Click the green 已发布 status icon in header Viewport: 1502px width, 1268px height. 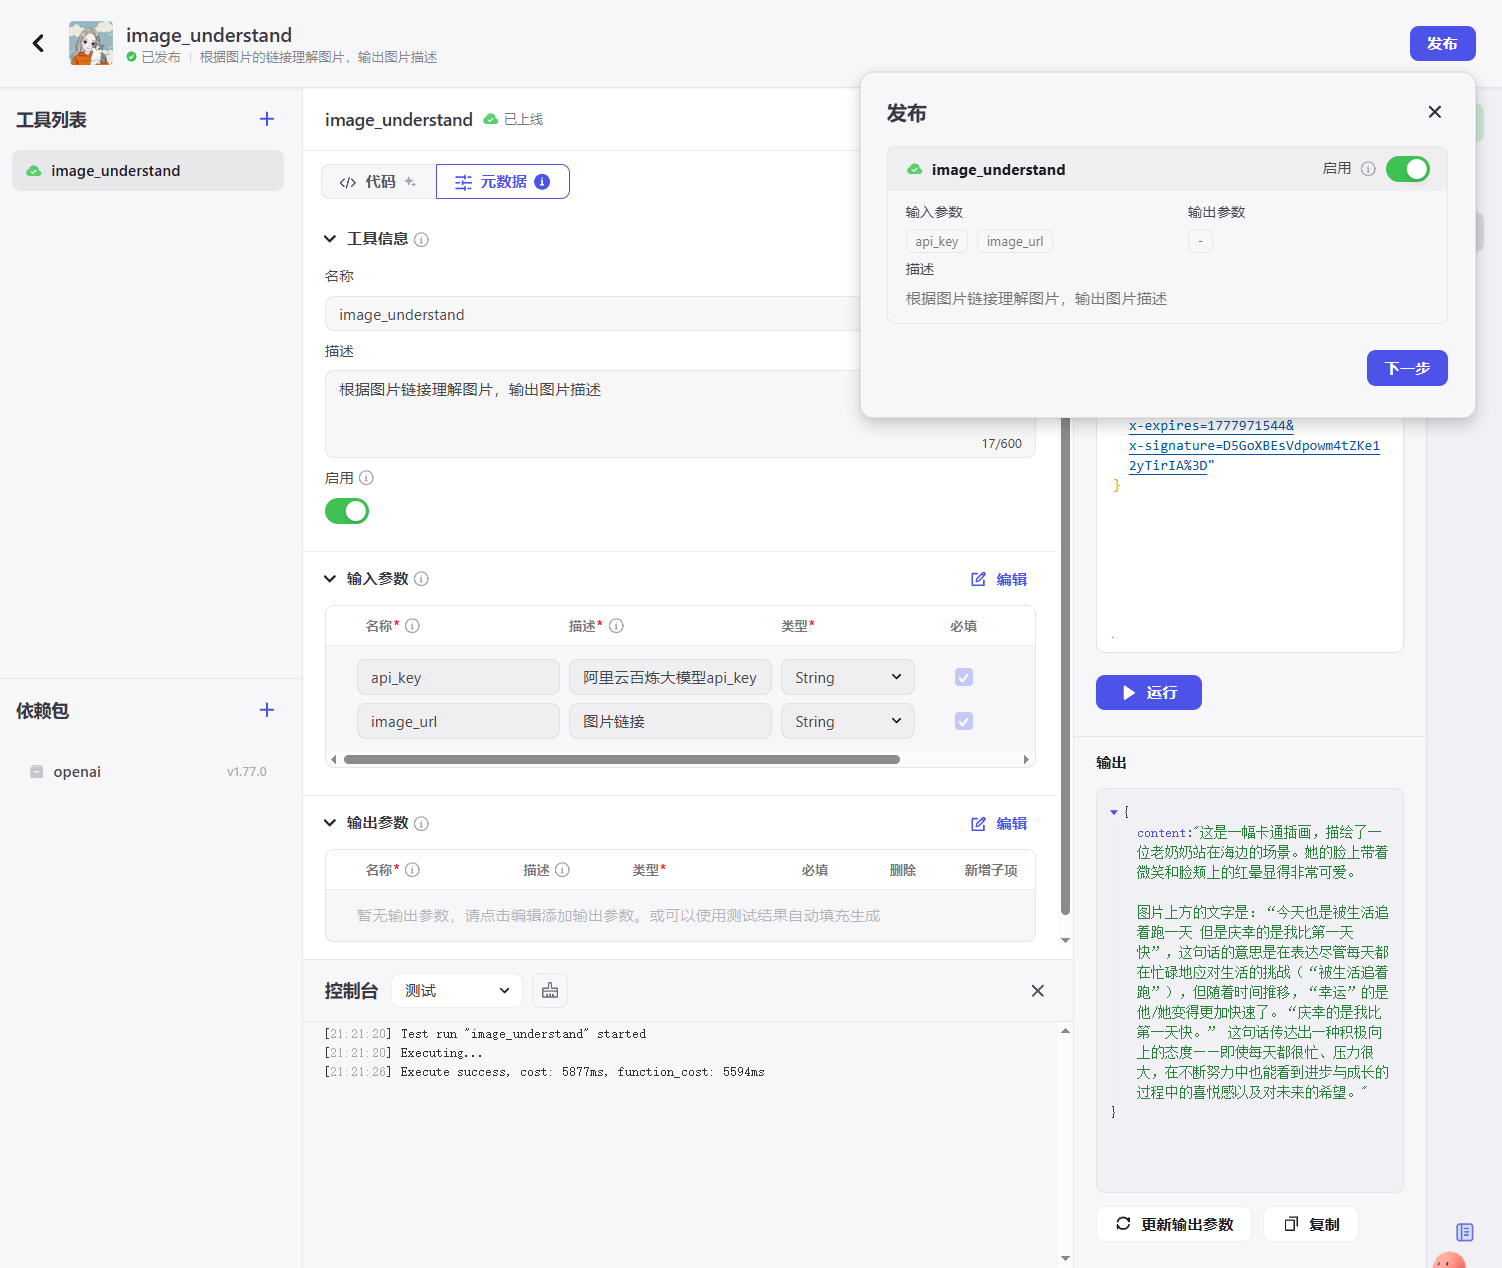(132, 57)
